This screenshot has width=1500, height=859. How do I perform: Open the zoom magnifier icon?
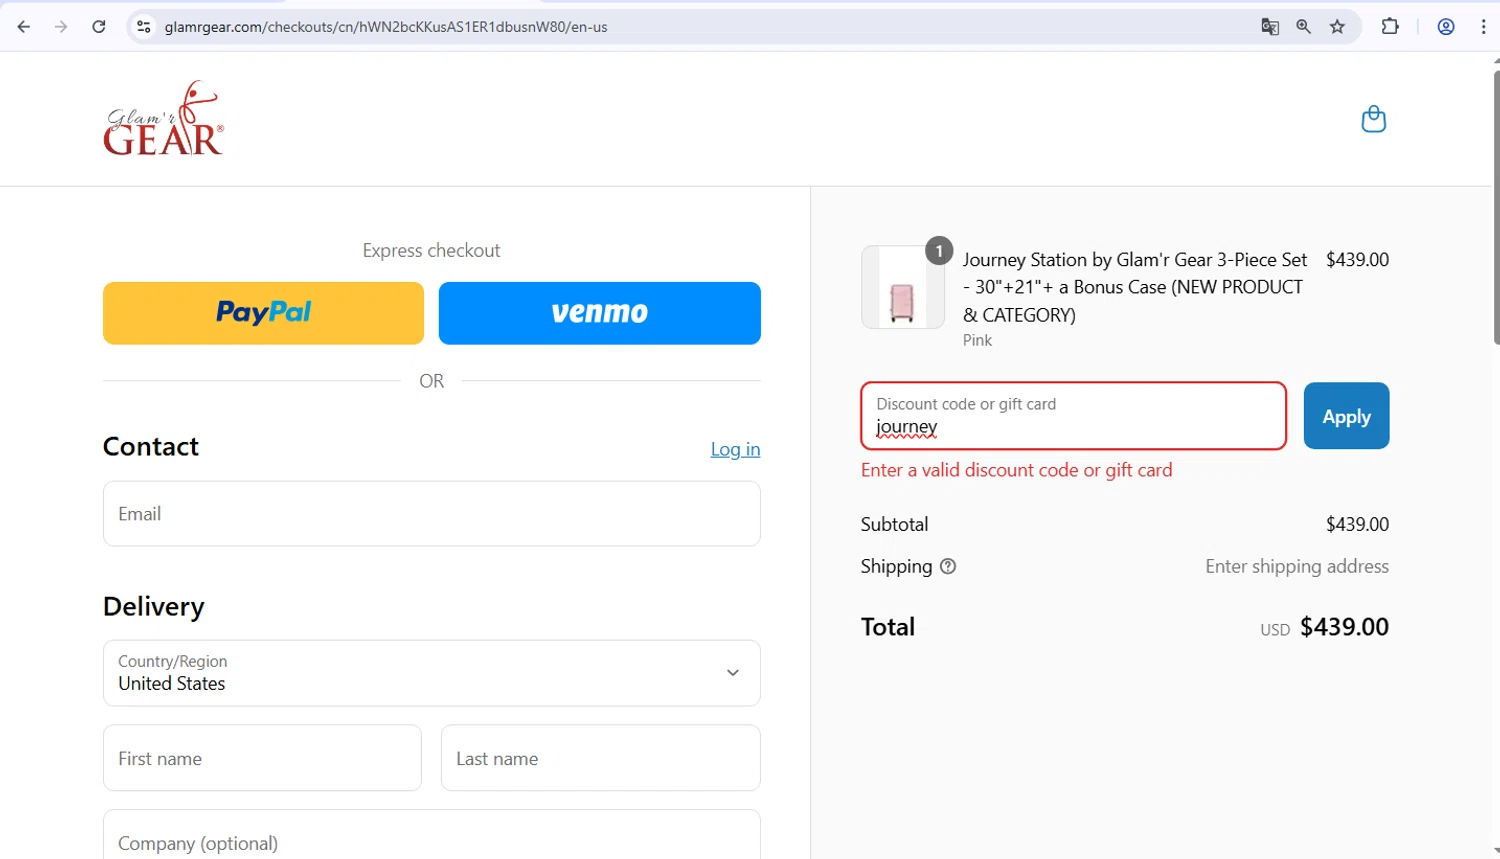coord(1303,27)
